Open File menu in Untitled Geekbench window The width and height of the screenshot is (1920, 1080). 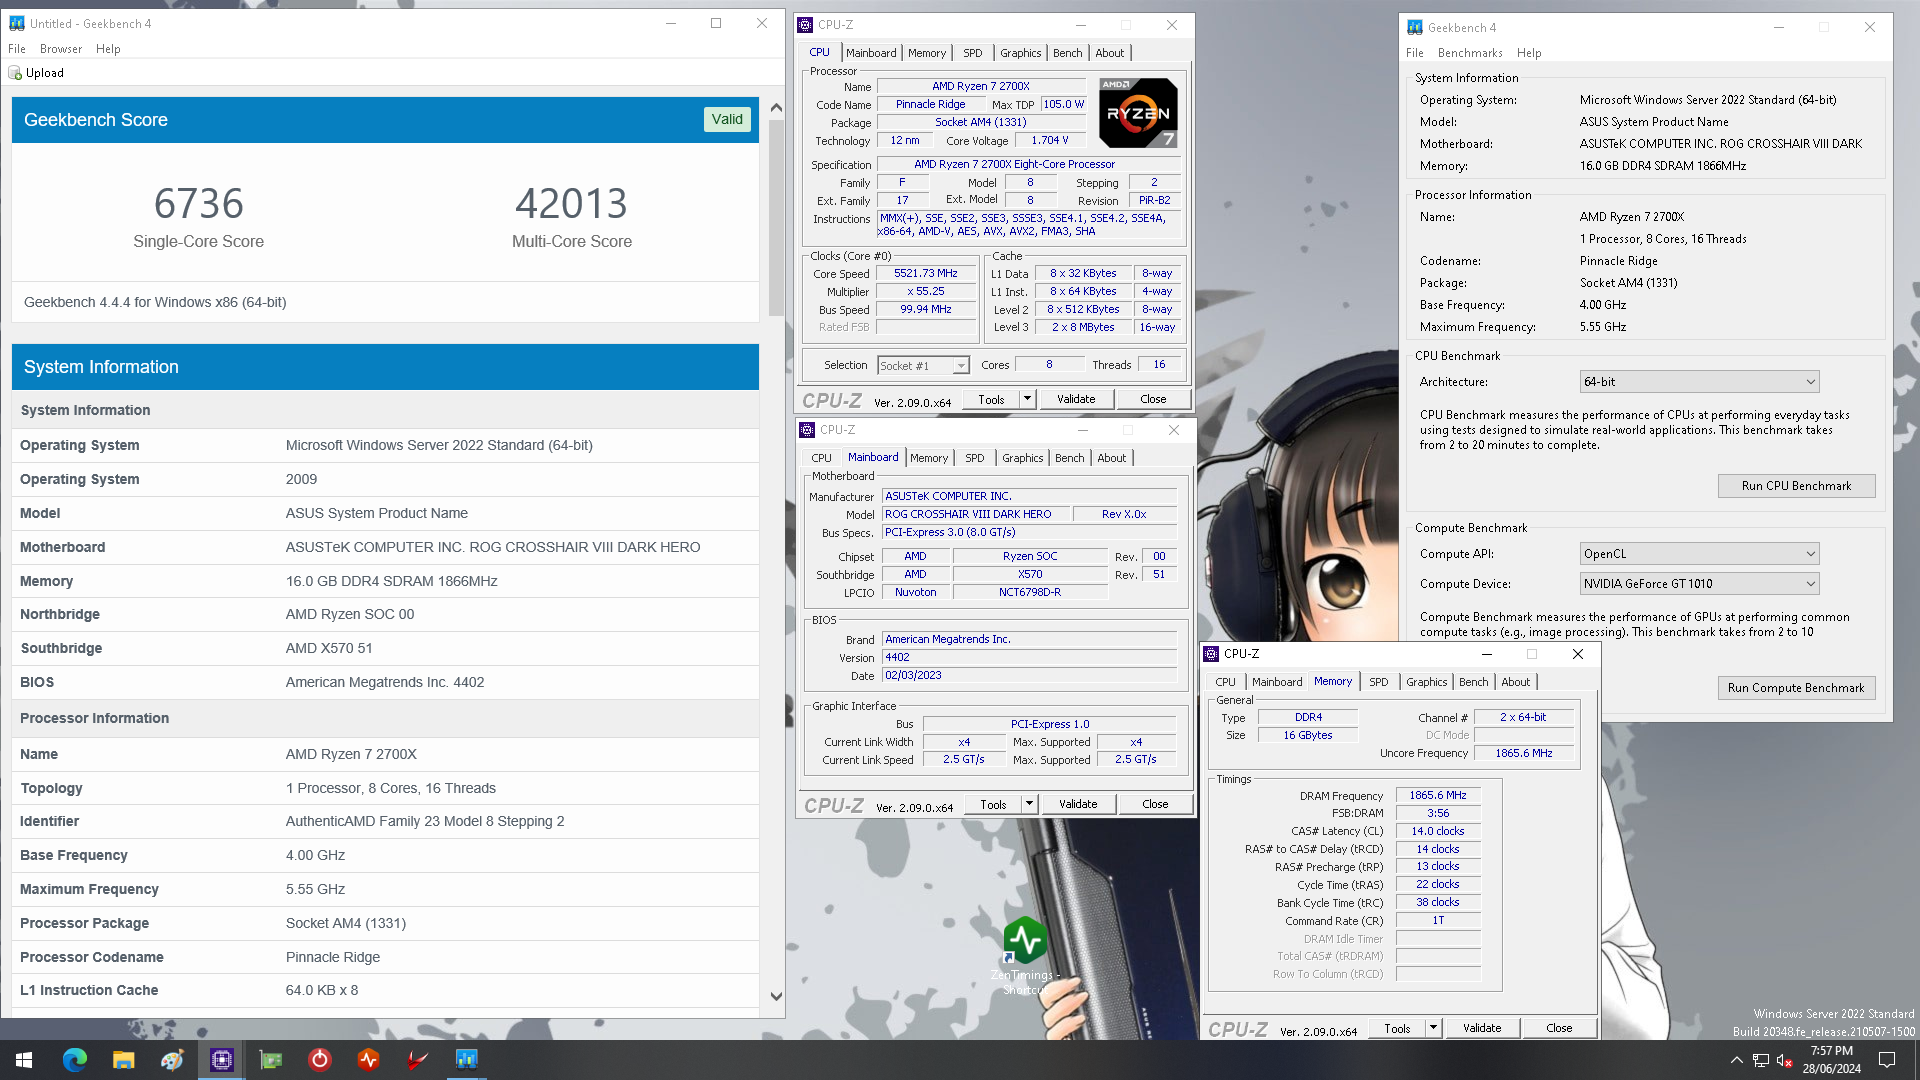pos(17,49)
